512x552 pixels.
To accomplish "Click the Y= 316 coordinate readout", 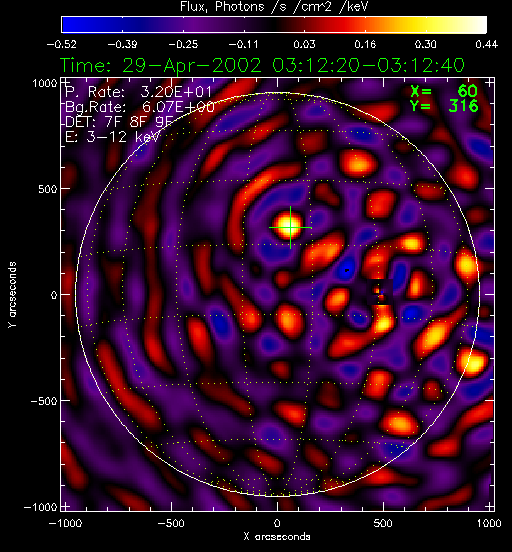I will (444, 106).
